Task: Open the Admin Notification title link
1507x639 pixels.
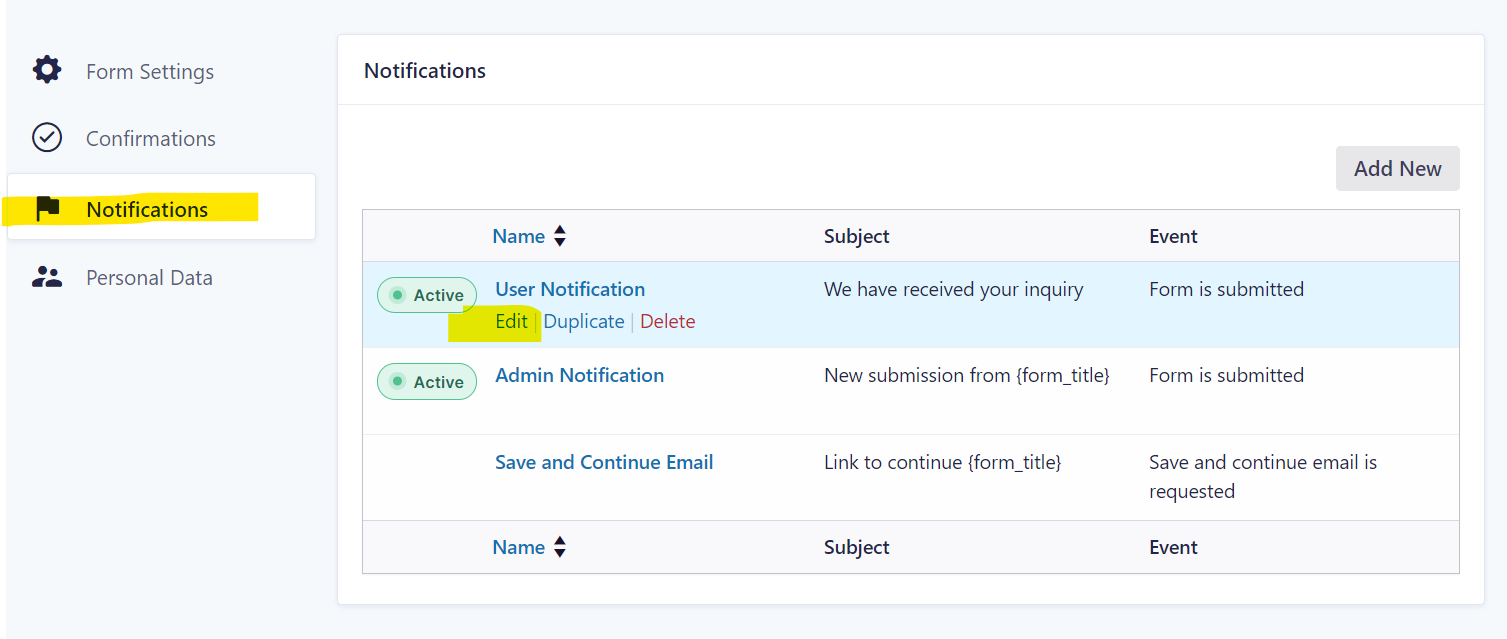Action: tap(579, 375)
